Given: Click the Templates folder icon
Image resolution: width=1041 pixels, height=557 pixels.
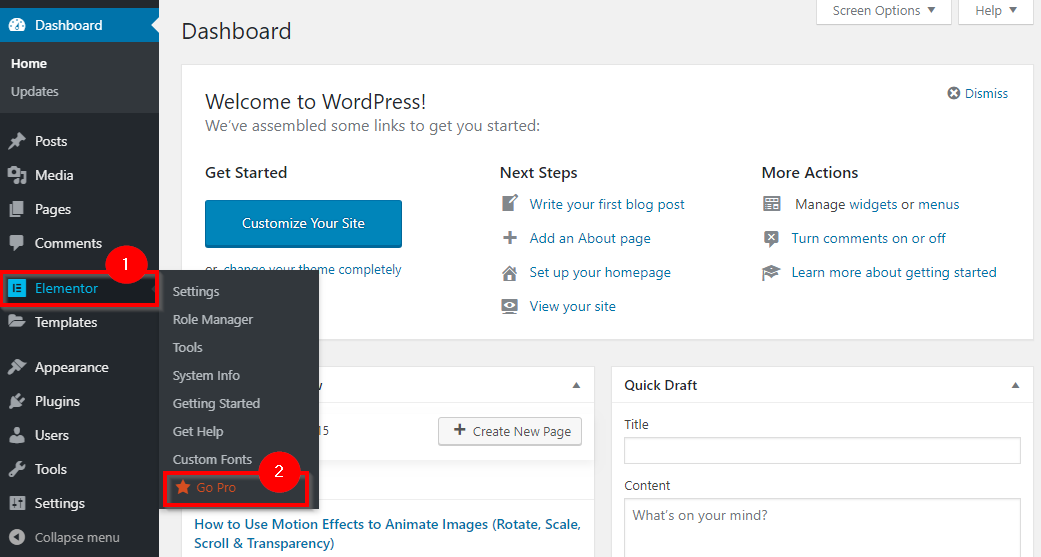Looking at the screenshot, I should click(x=17, y=322).
